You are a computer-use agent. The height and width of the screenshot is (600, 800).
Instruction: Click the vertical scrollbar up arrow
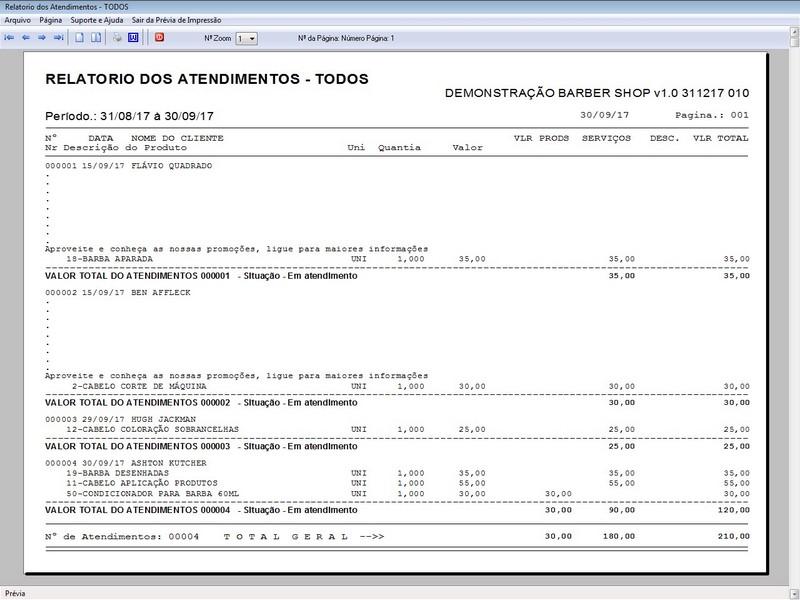point(794,32)
